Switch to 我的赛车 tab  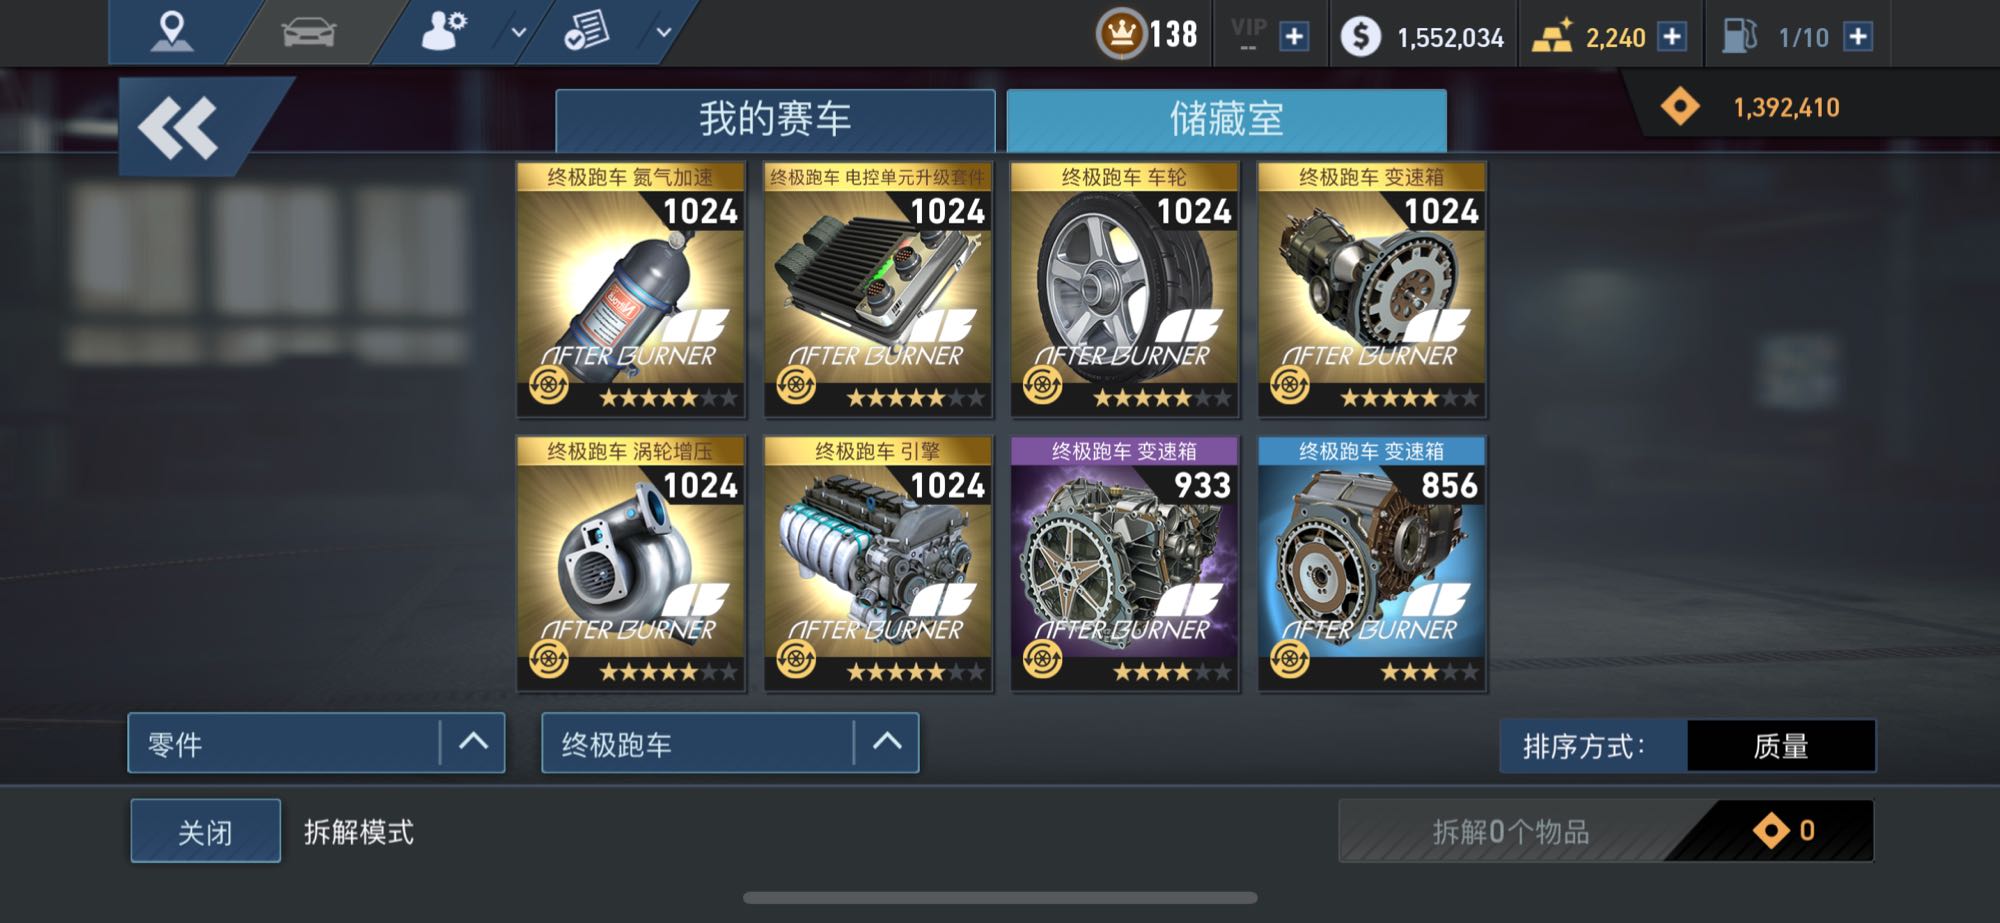click(x=775, y=120)
